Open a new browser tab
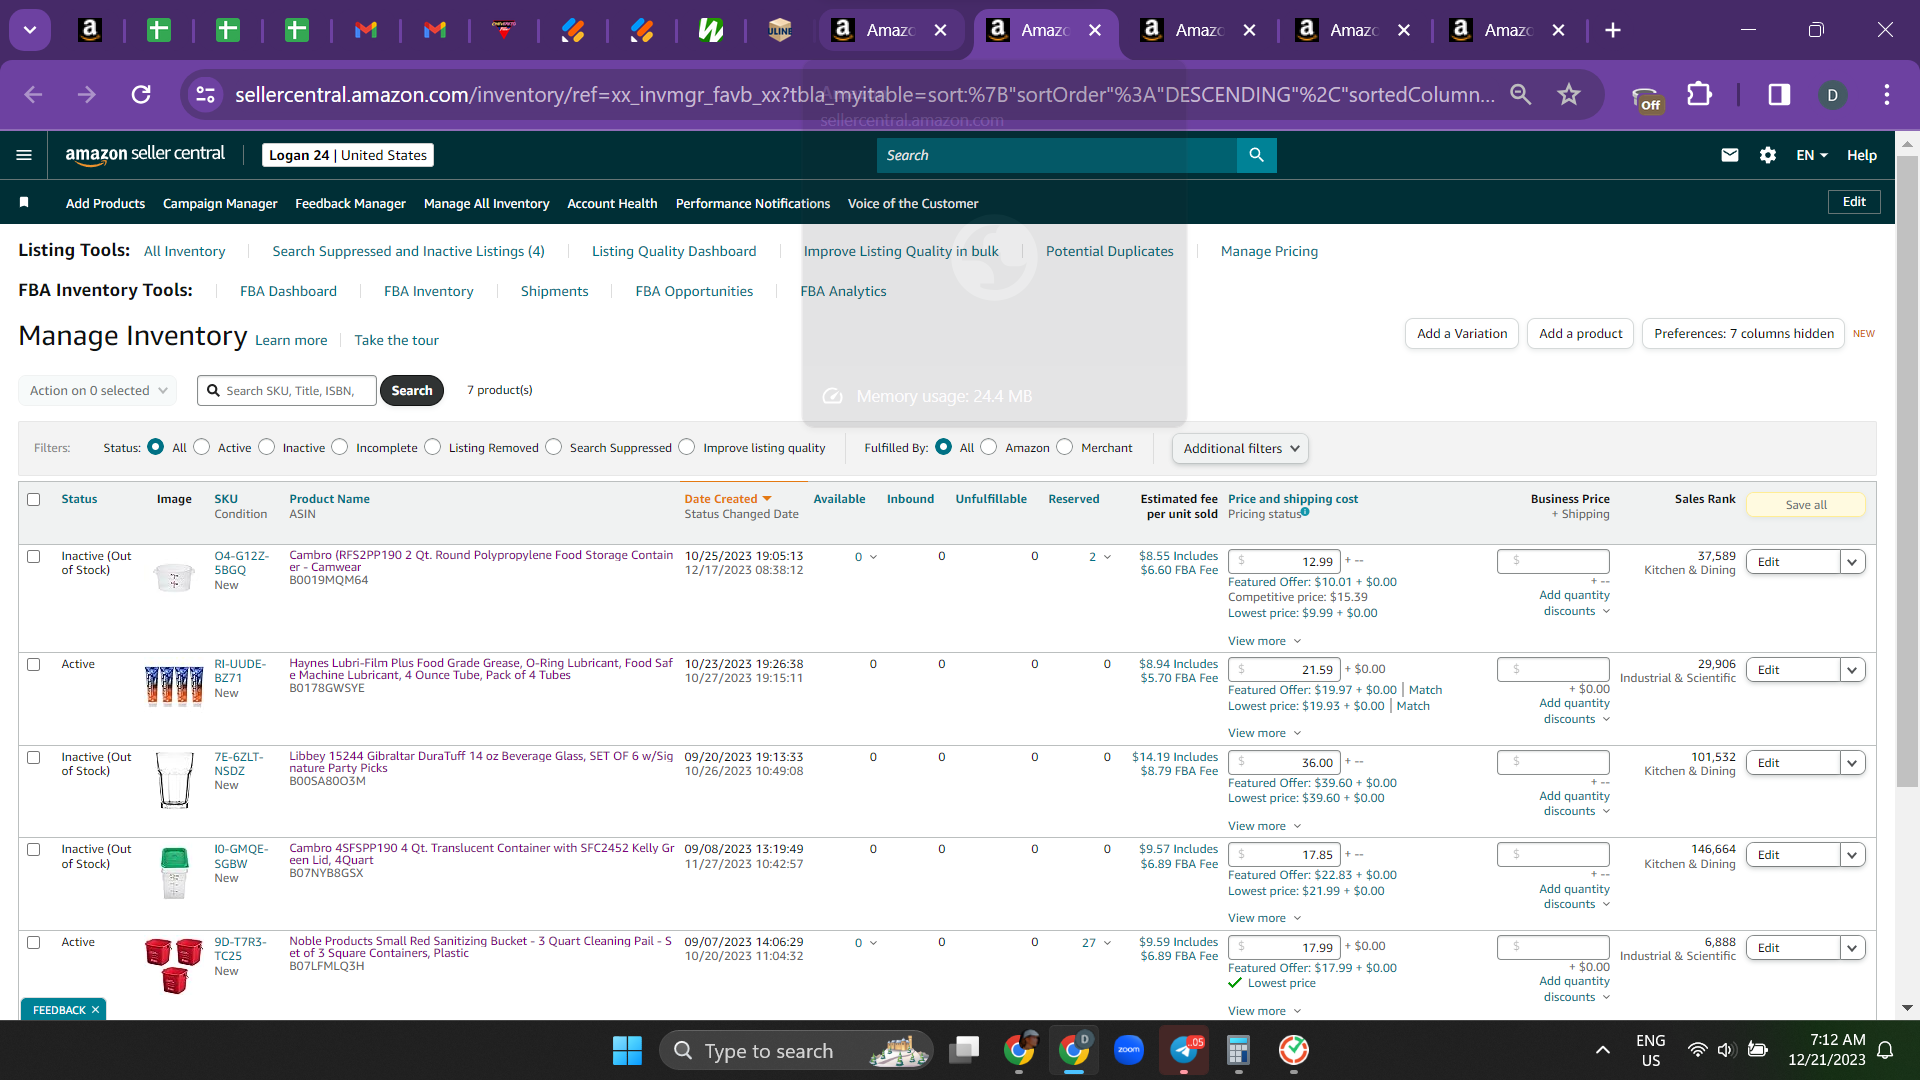The width and height of the screenshot is (1920, 1080). [1612, 30]
